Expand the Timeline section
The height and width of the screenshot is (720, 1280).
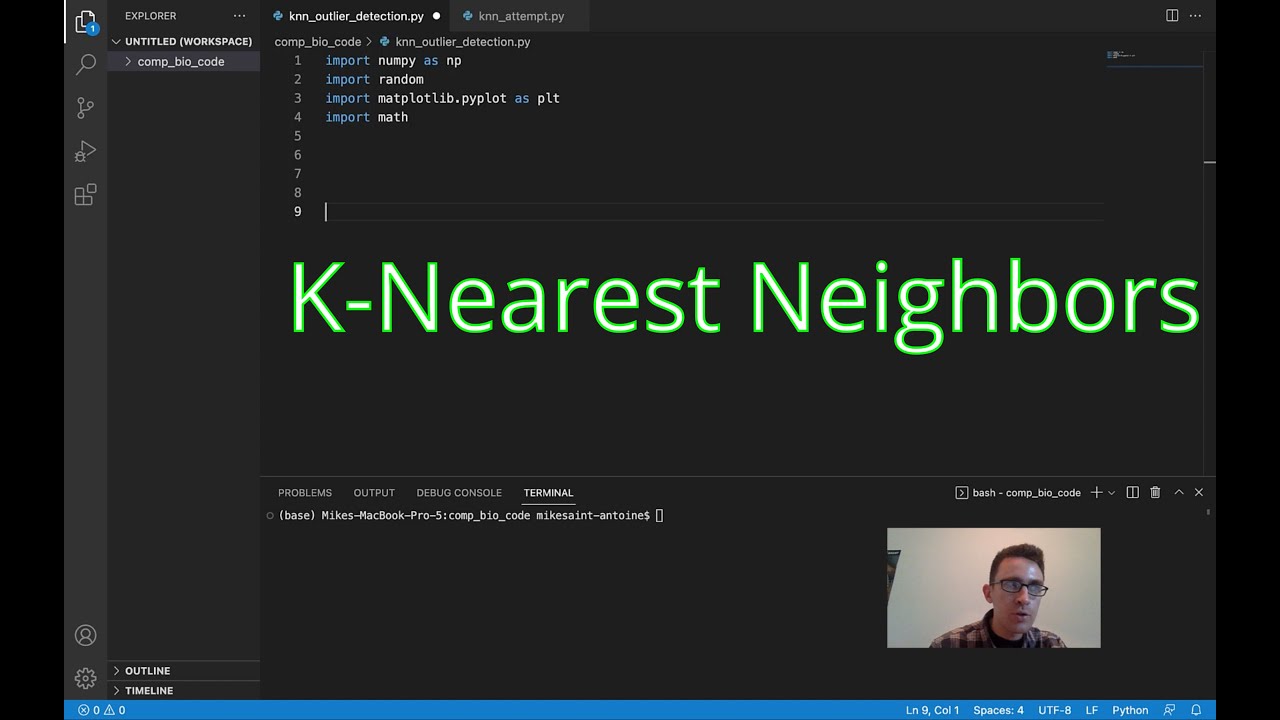tap(184, 690)
